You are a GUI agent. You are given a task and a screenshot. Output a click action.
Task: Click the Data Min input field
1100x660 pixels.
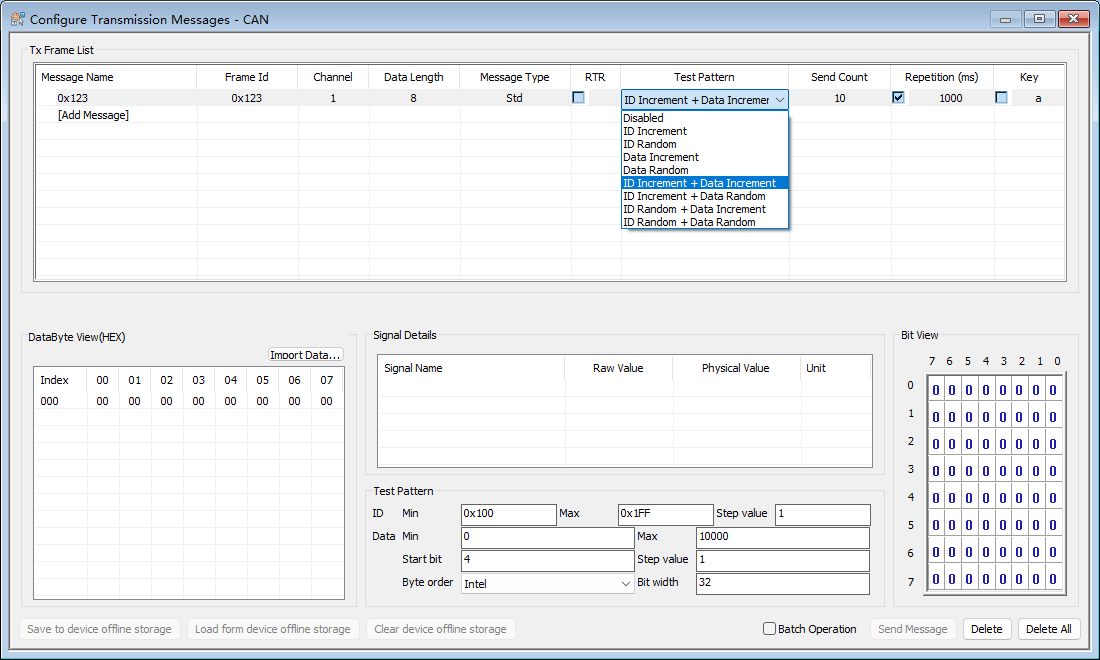click(x=548, y=537)
